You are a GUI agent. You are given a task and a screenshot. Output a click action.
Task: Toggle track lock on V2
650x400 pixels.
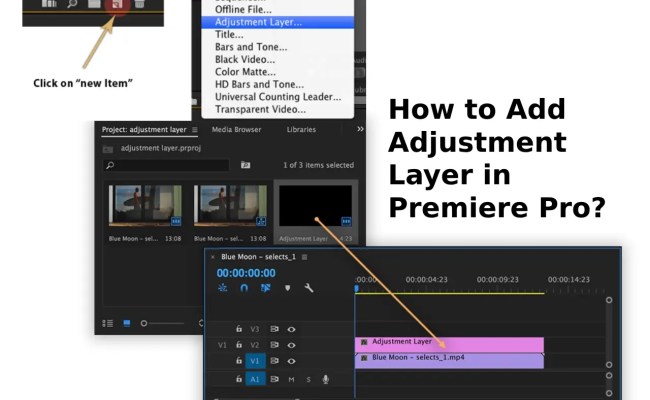click(x=239, y=344)
